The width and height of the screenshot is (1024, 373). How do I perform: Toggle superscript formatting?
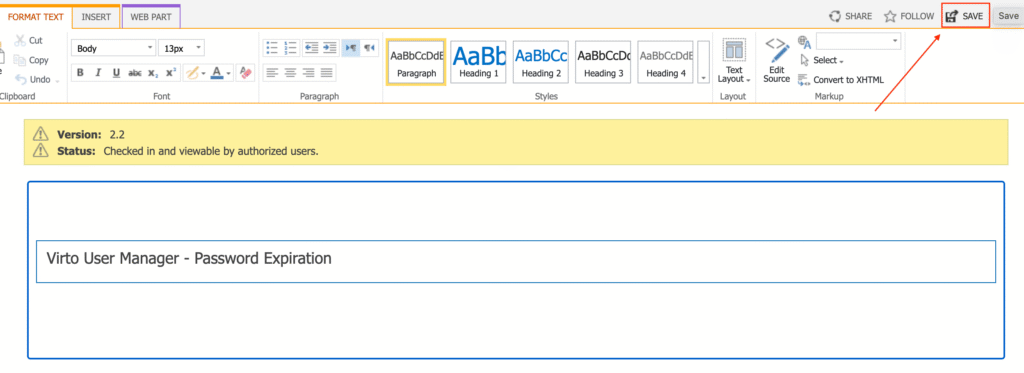pos(170,73)
